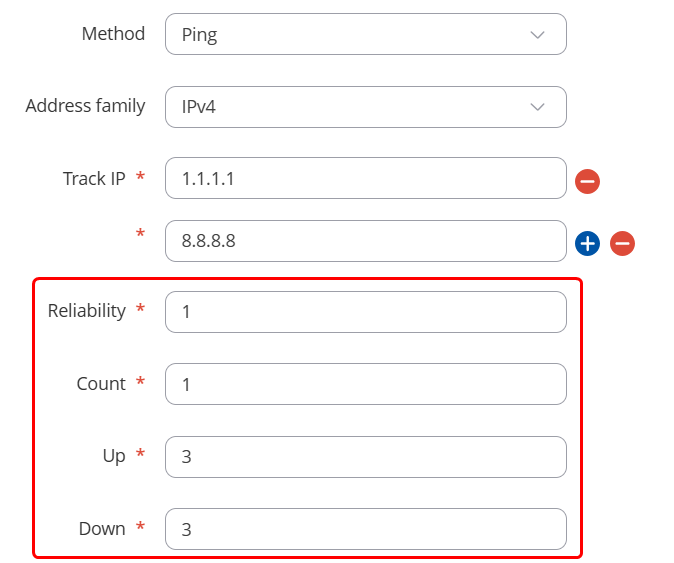This screenshot has width=674, height=563.
Task: Open the Method dropdown set to Ping
Action: click(x=365, y=34)
